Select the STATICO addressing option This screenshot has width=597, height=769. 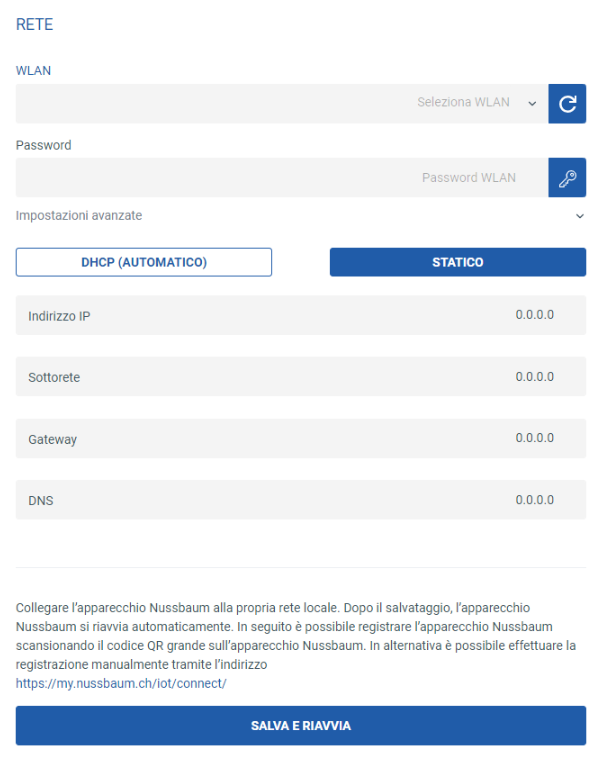(x=458, y=262)
